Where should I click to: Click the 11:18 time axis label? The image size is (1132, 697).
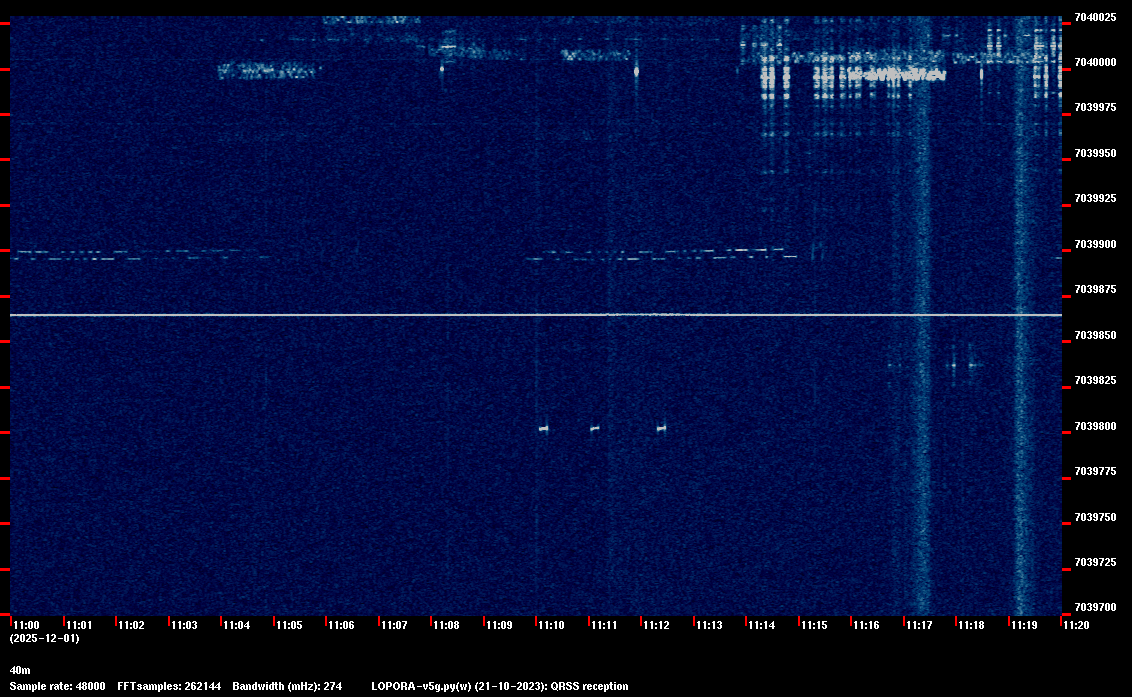point(971,625)
